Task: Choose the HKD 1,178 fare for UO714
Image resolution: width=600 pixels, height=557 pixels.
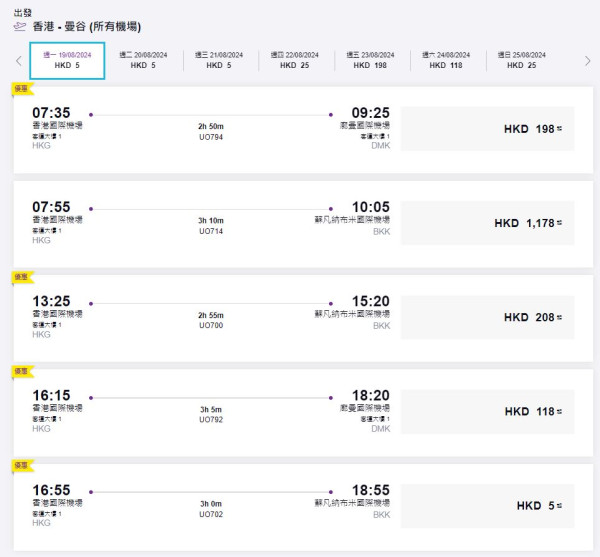Action: 488,223
